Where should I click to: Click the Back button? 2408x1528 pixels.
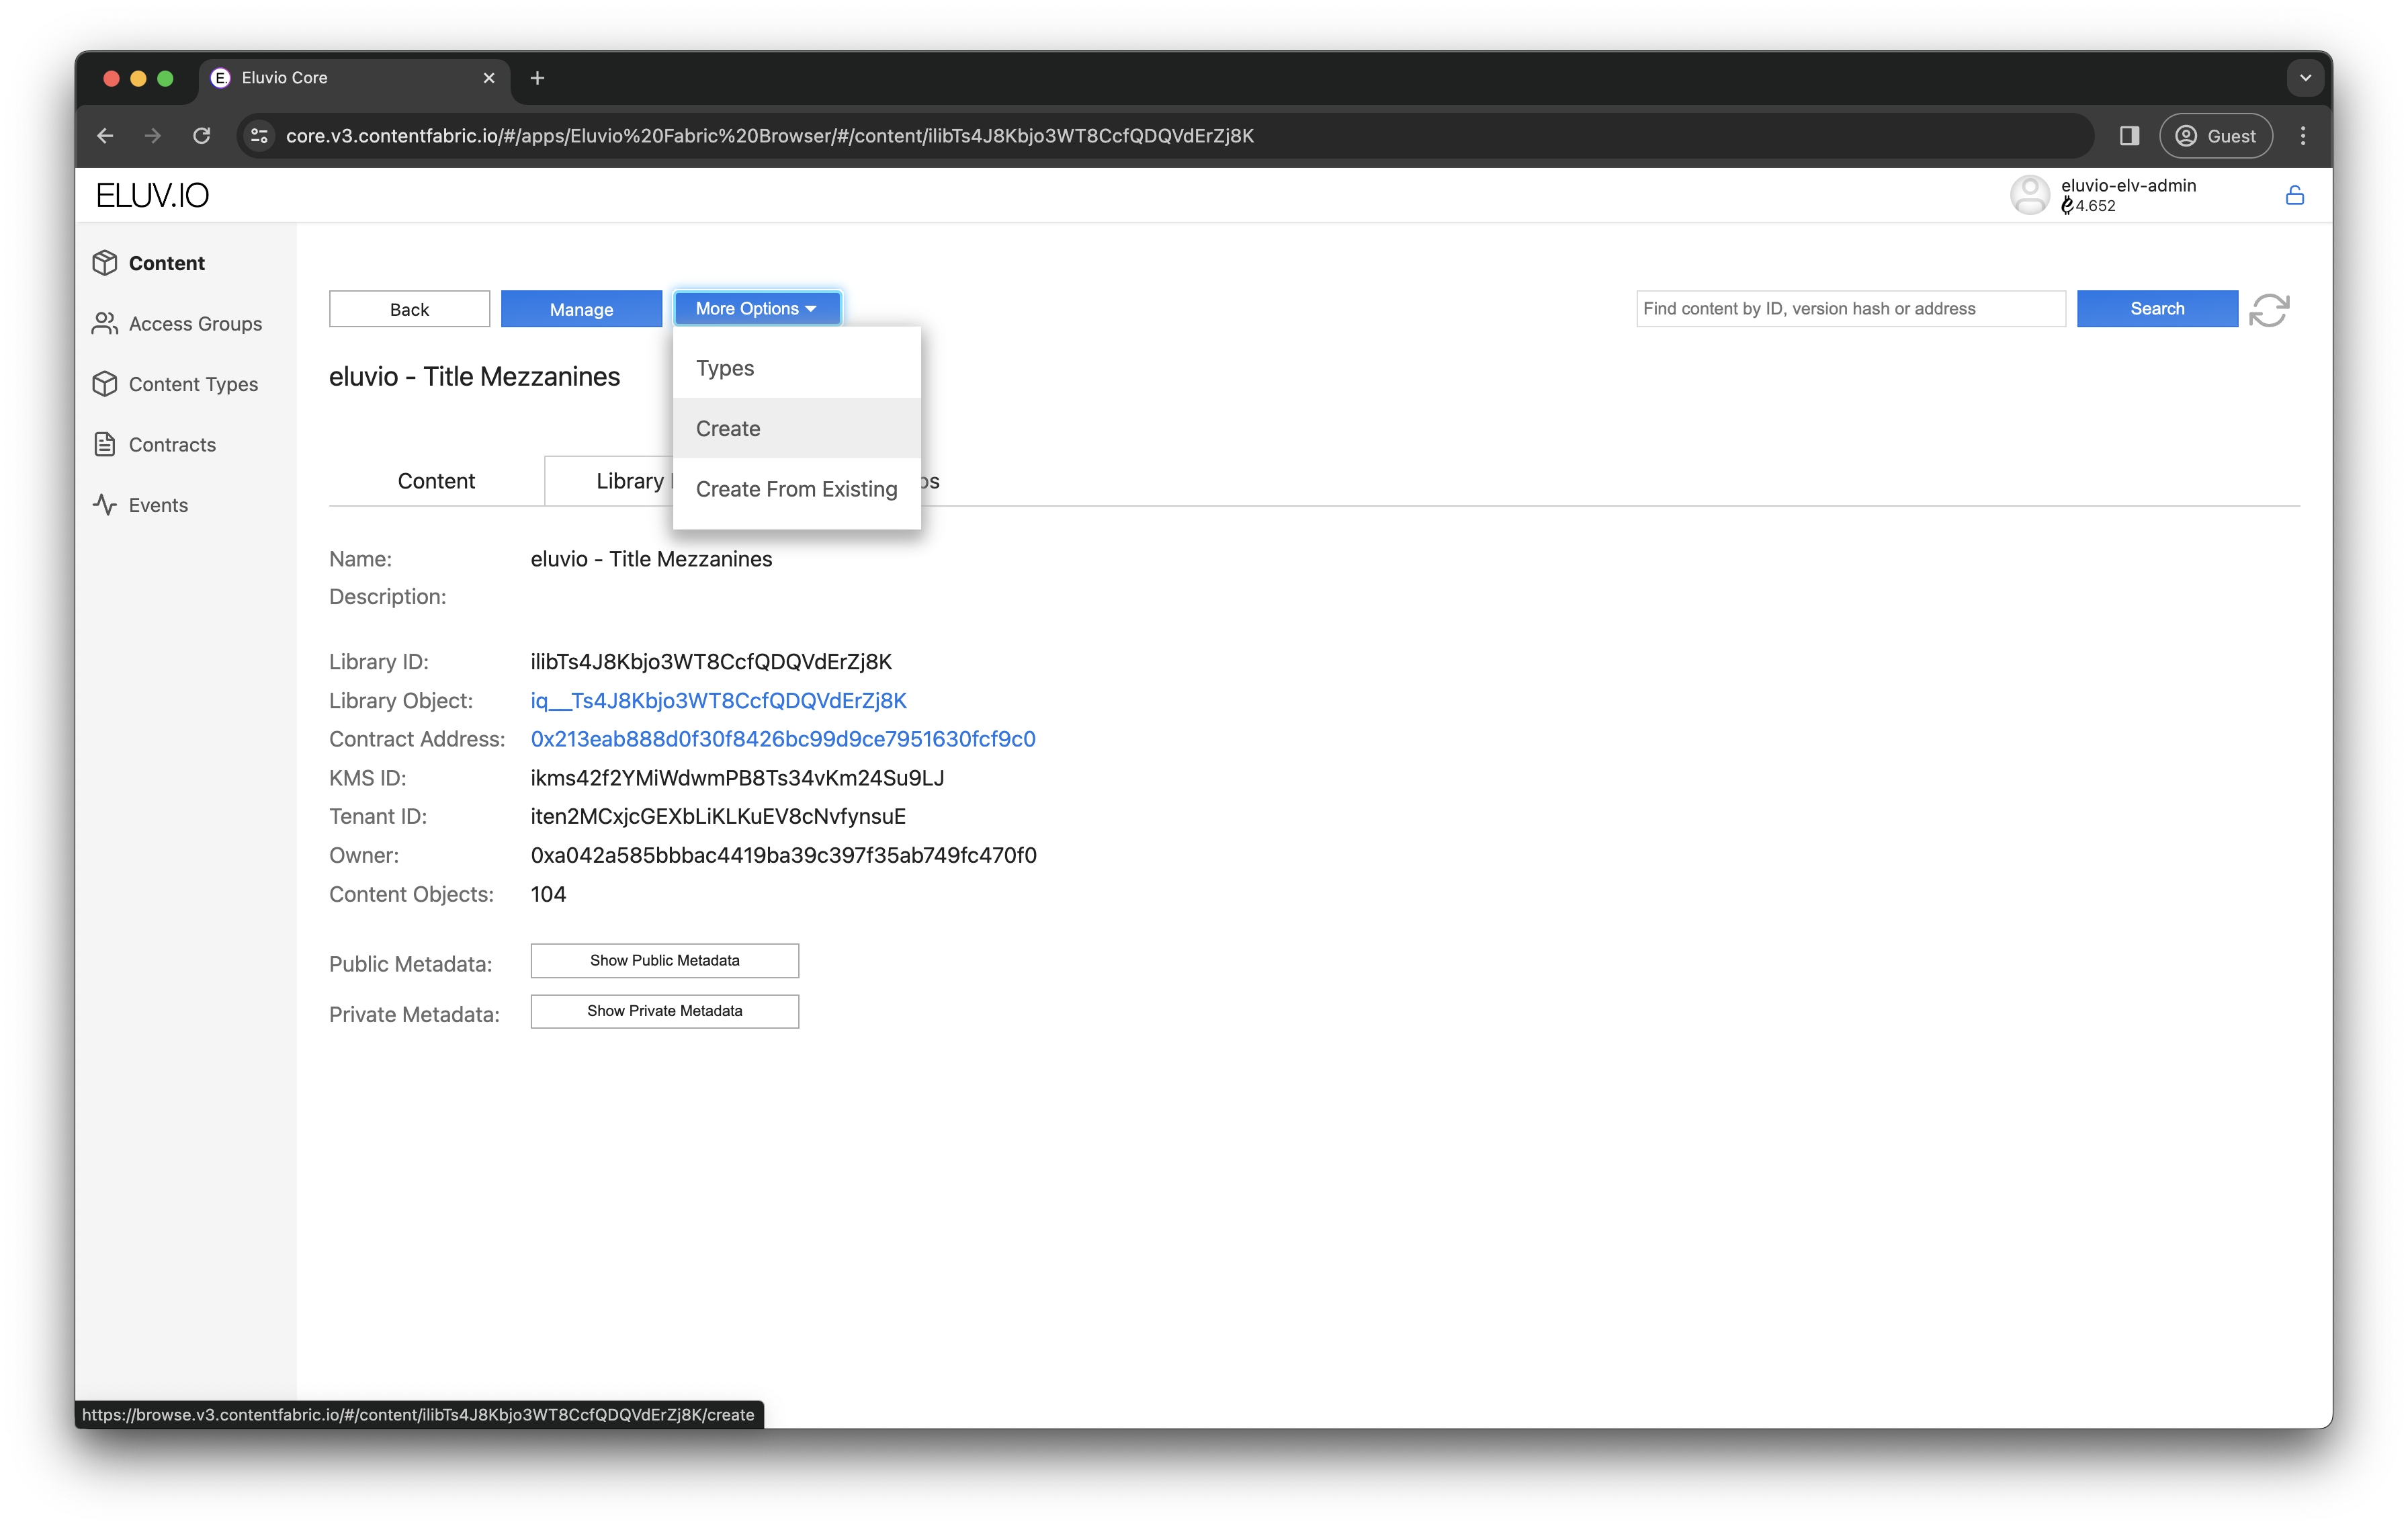409,309
